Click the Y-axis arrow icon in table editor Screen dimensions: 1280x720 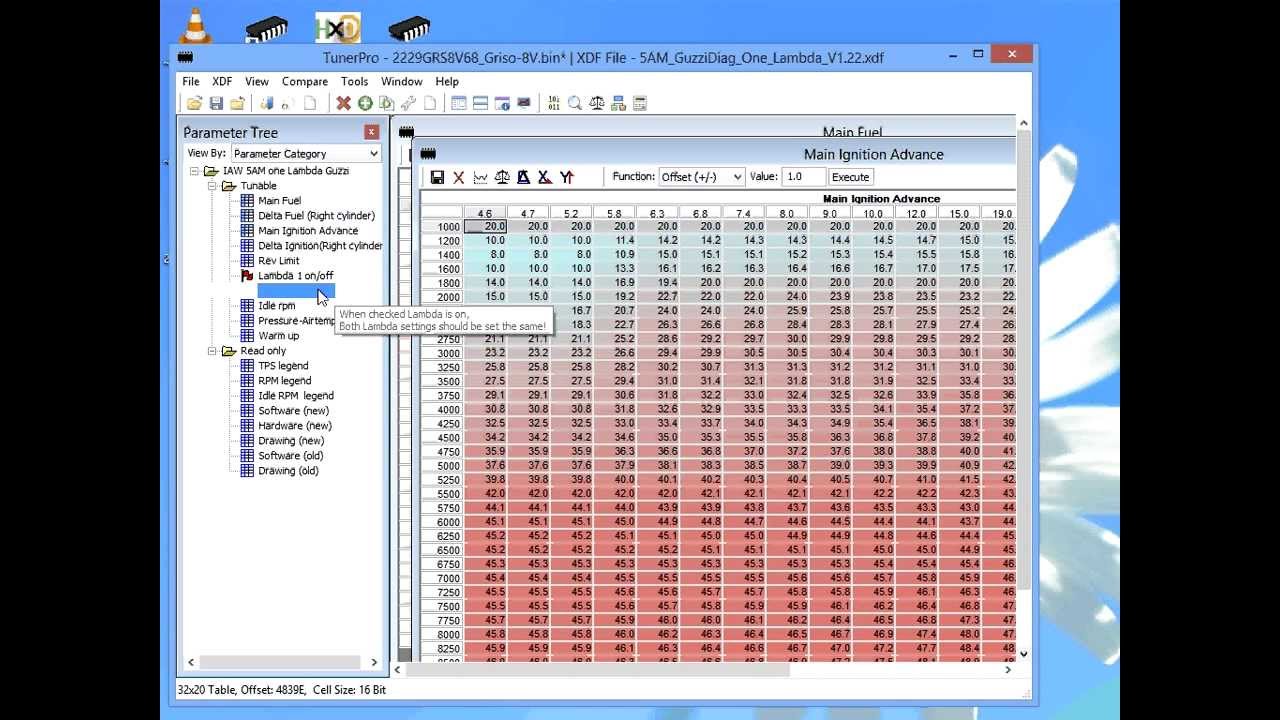click(x=567, y=177)
